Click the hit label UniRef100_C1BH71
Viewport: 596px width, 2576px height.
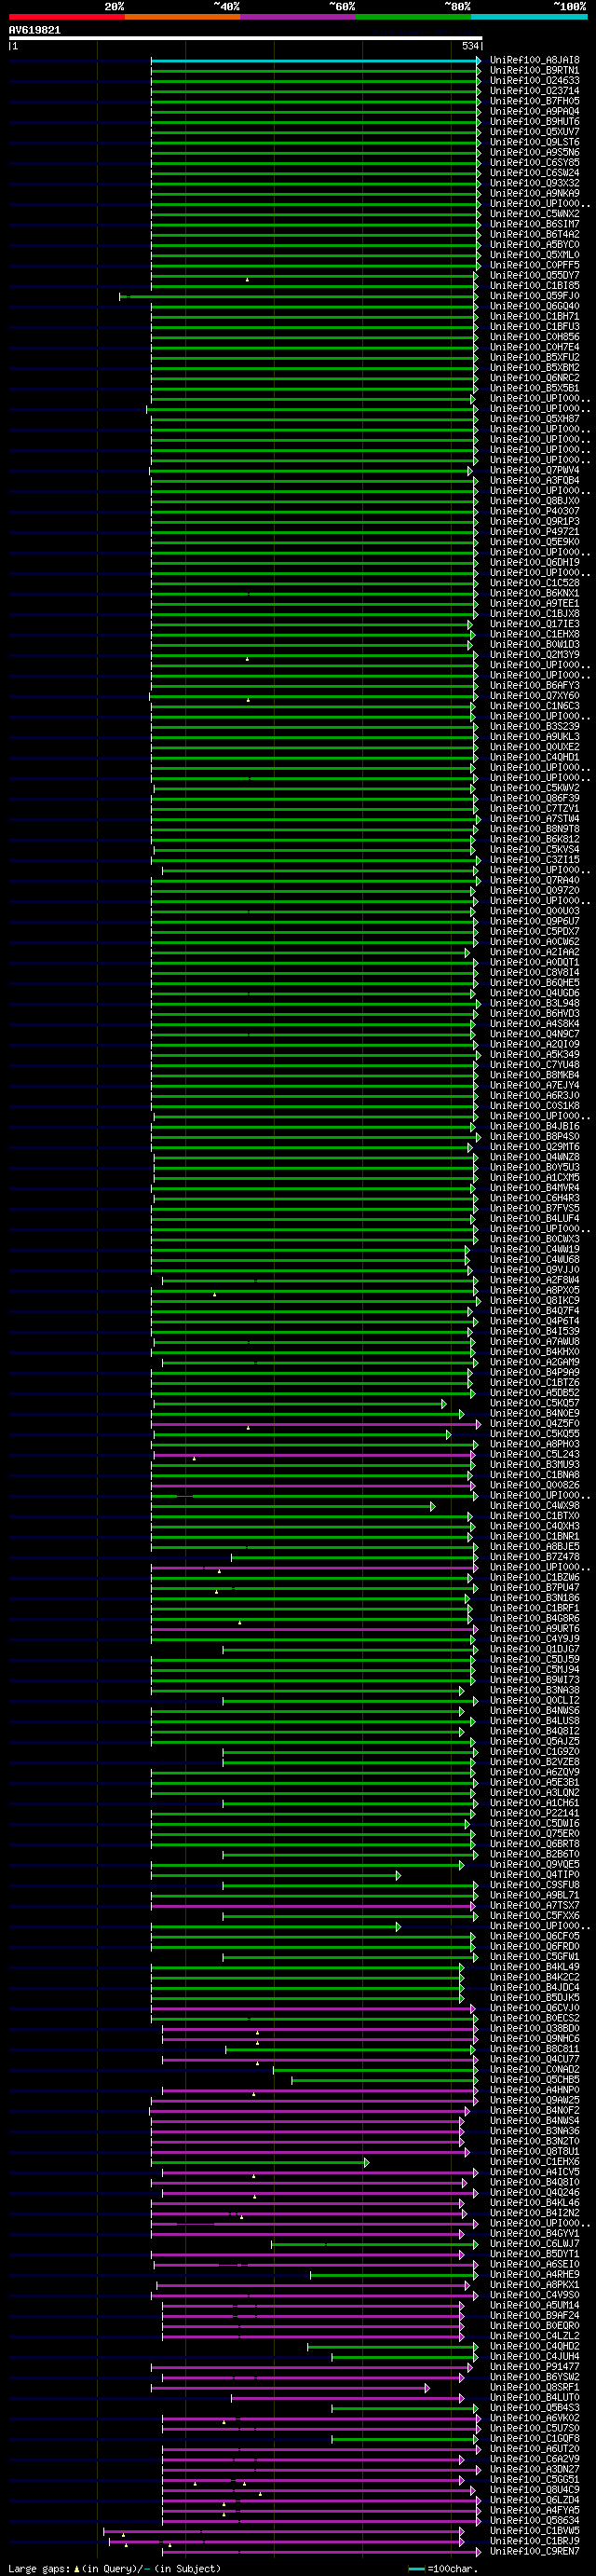[x=534, y=316]
